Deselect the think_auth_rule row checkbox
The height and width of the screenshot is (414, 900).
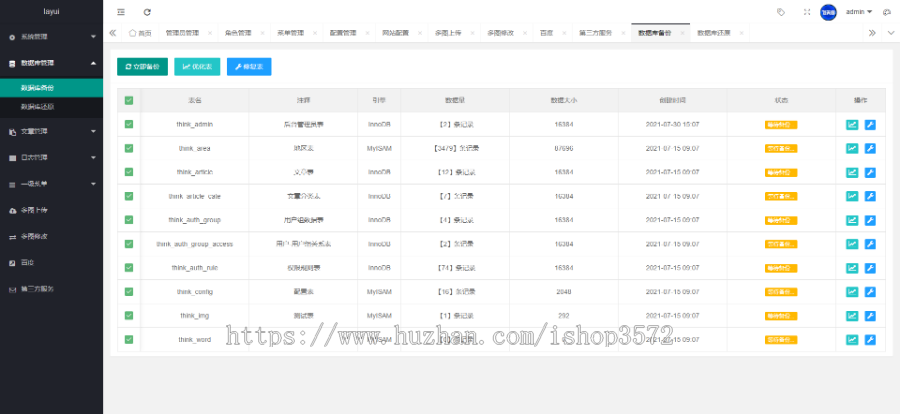129,268
